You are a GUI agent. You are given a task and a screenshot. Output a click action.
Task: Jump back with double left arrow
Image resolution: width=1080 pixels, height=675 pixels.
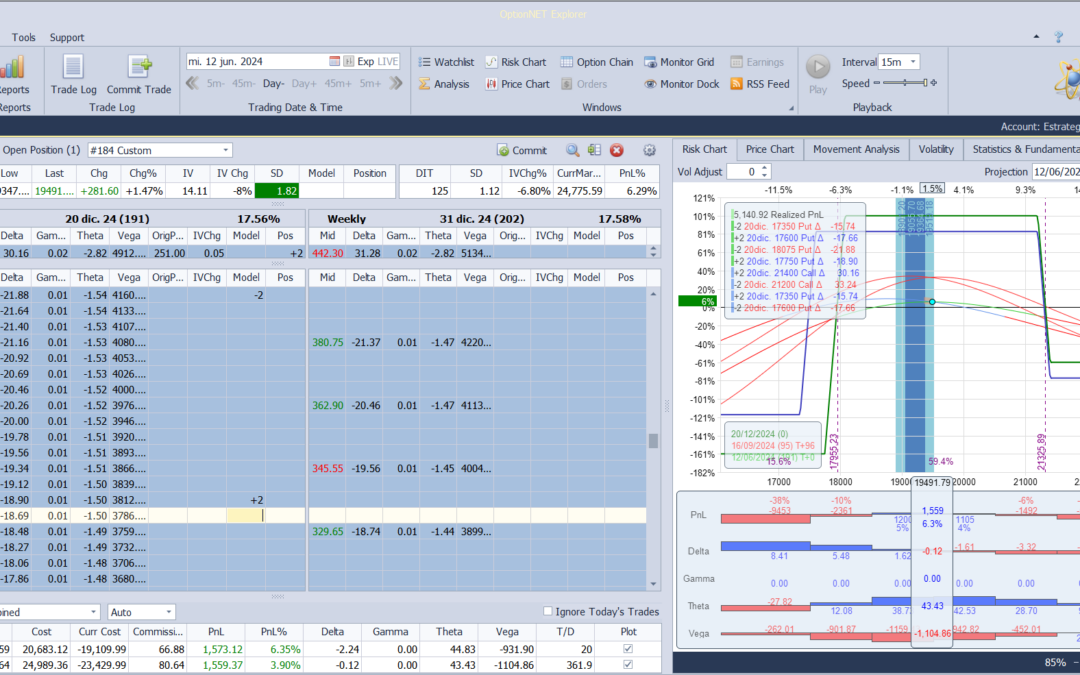tap(192, 83)
